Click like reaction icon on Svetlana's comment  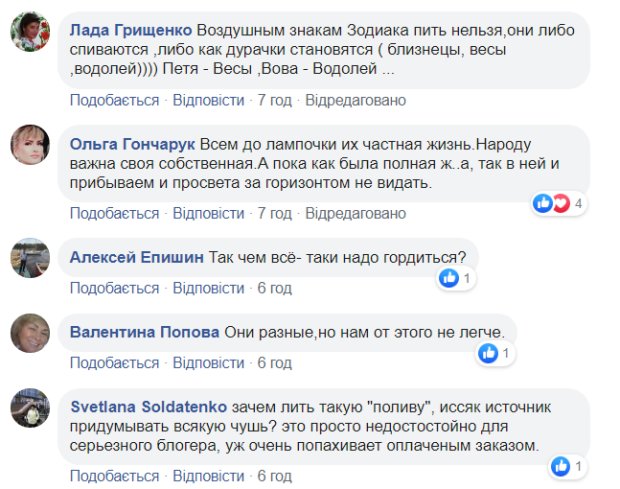(561, 466)
